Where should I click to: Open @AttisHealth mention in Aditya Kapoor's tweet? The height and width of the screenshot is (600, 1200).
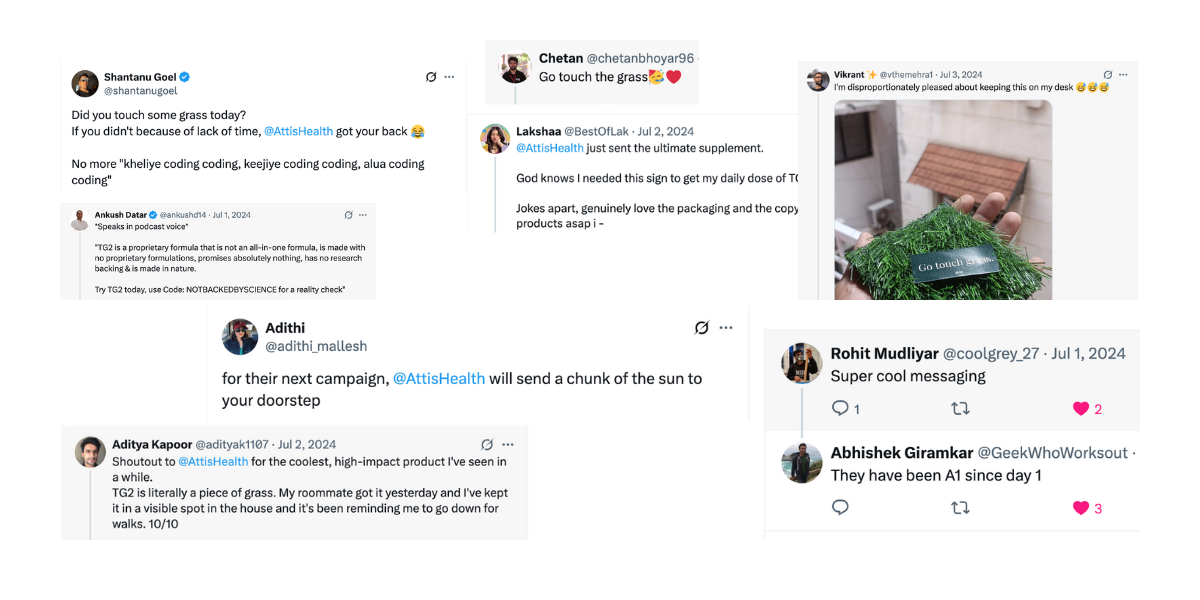pos(213,462)
